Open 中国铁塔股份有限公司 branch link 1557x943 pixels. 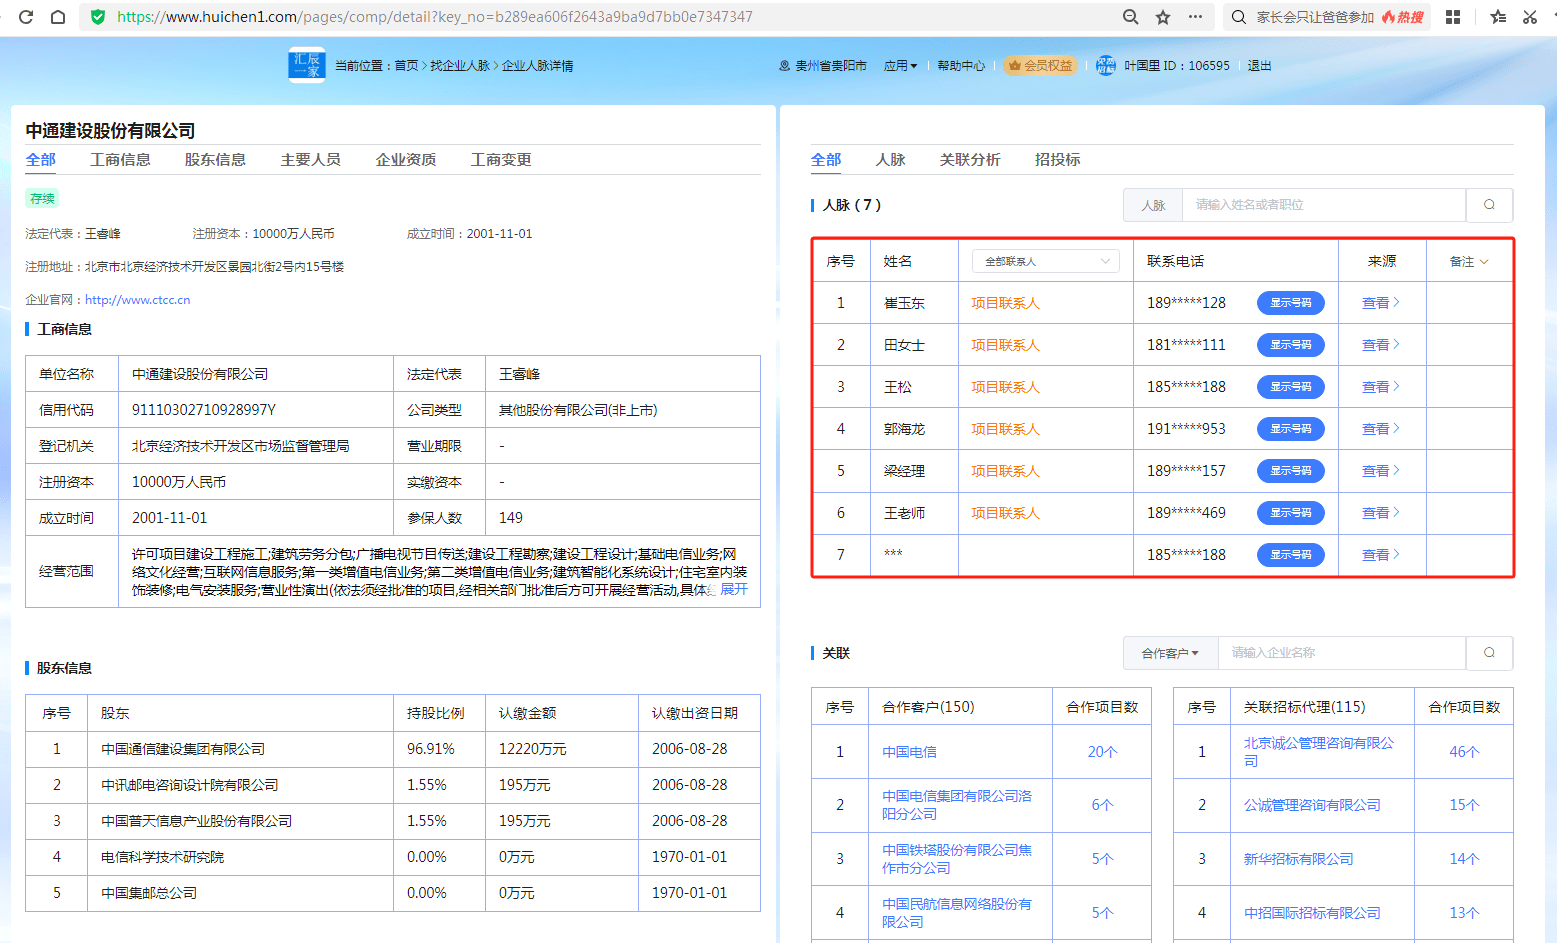click(x=957, y=859)
